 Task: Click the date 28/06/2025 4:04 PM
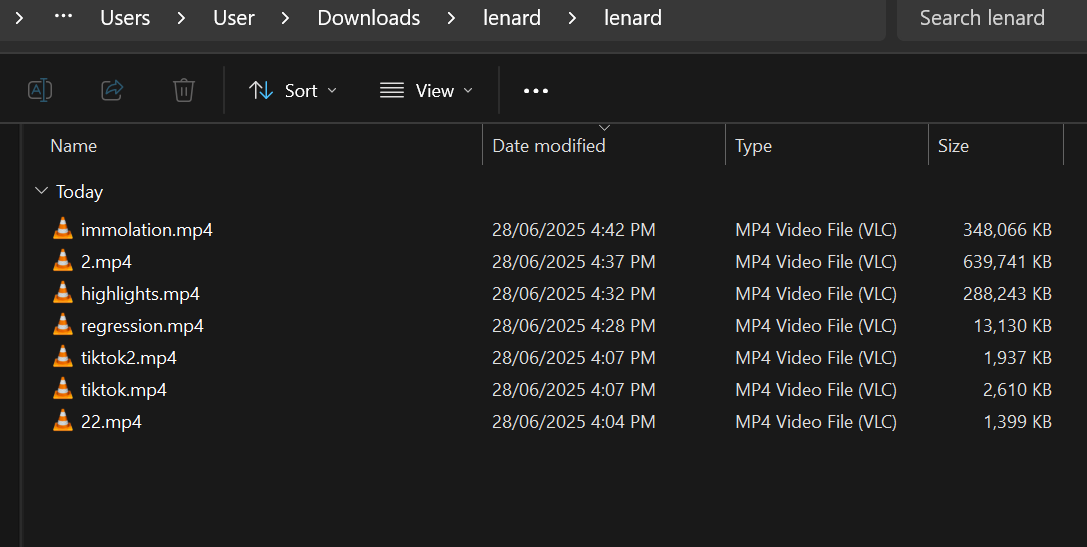click(x=573, y=422)
